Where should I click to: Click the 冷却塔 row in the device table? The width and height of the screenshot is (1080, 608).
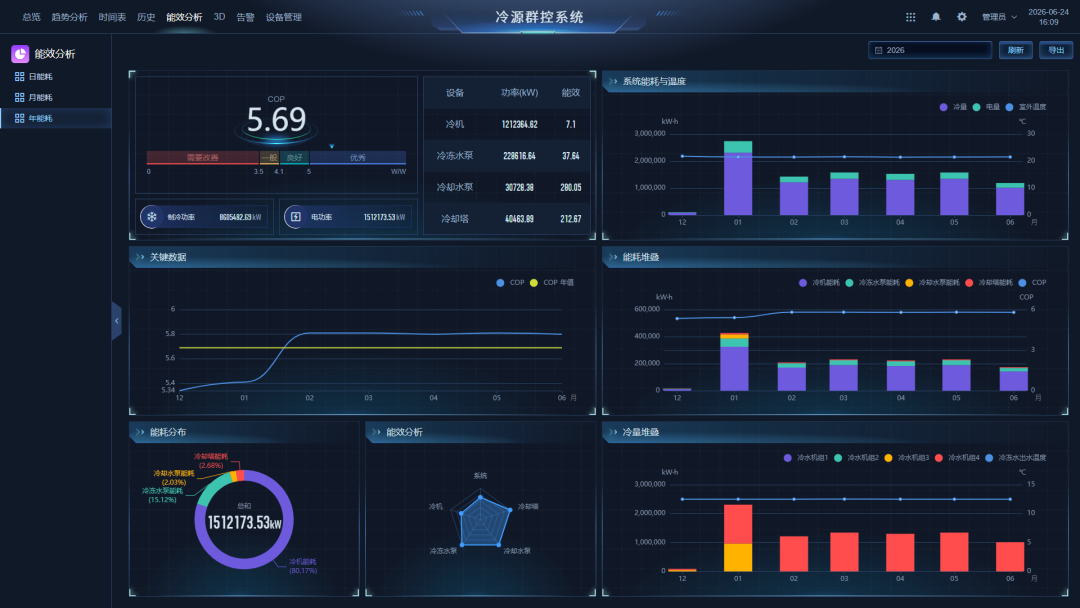point(507,219)
